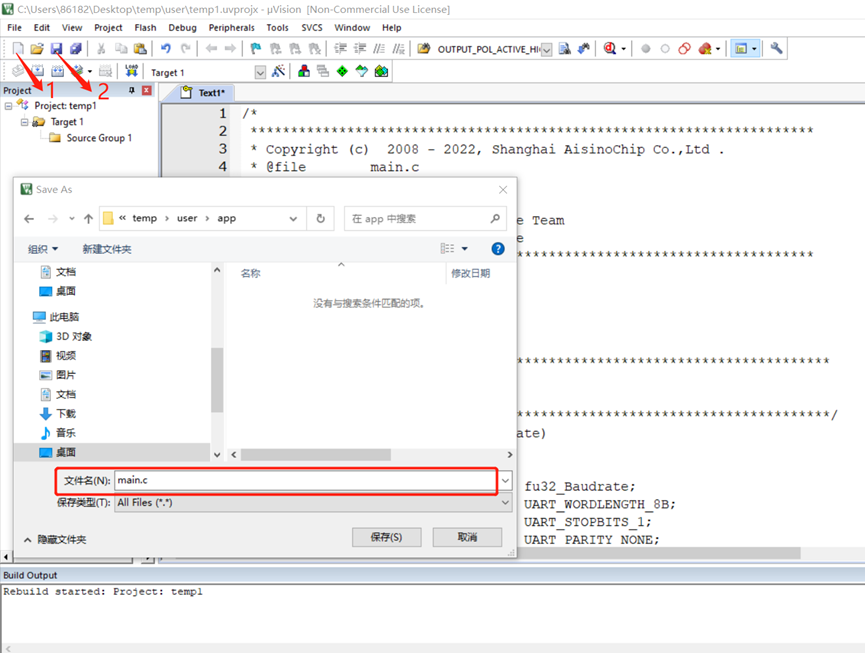Click the Target Options magic wand icon
Image resolution: width=865 pixels, height=653 pixels.
click(278, 72)
